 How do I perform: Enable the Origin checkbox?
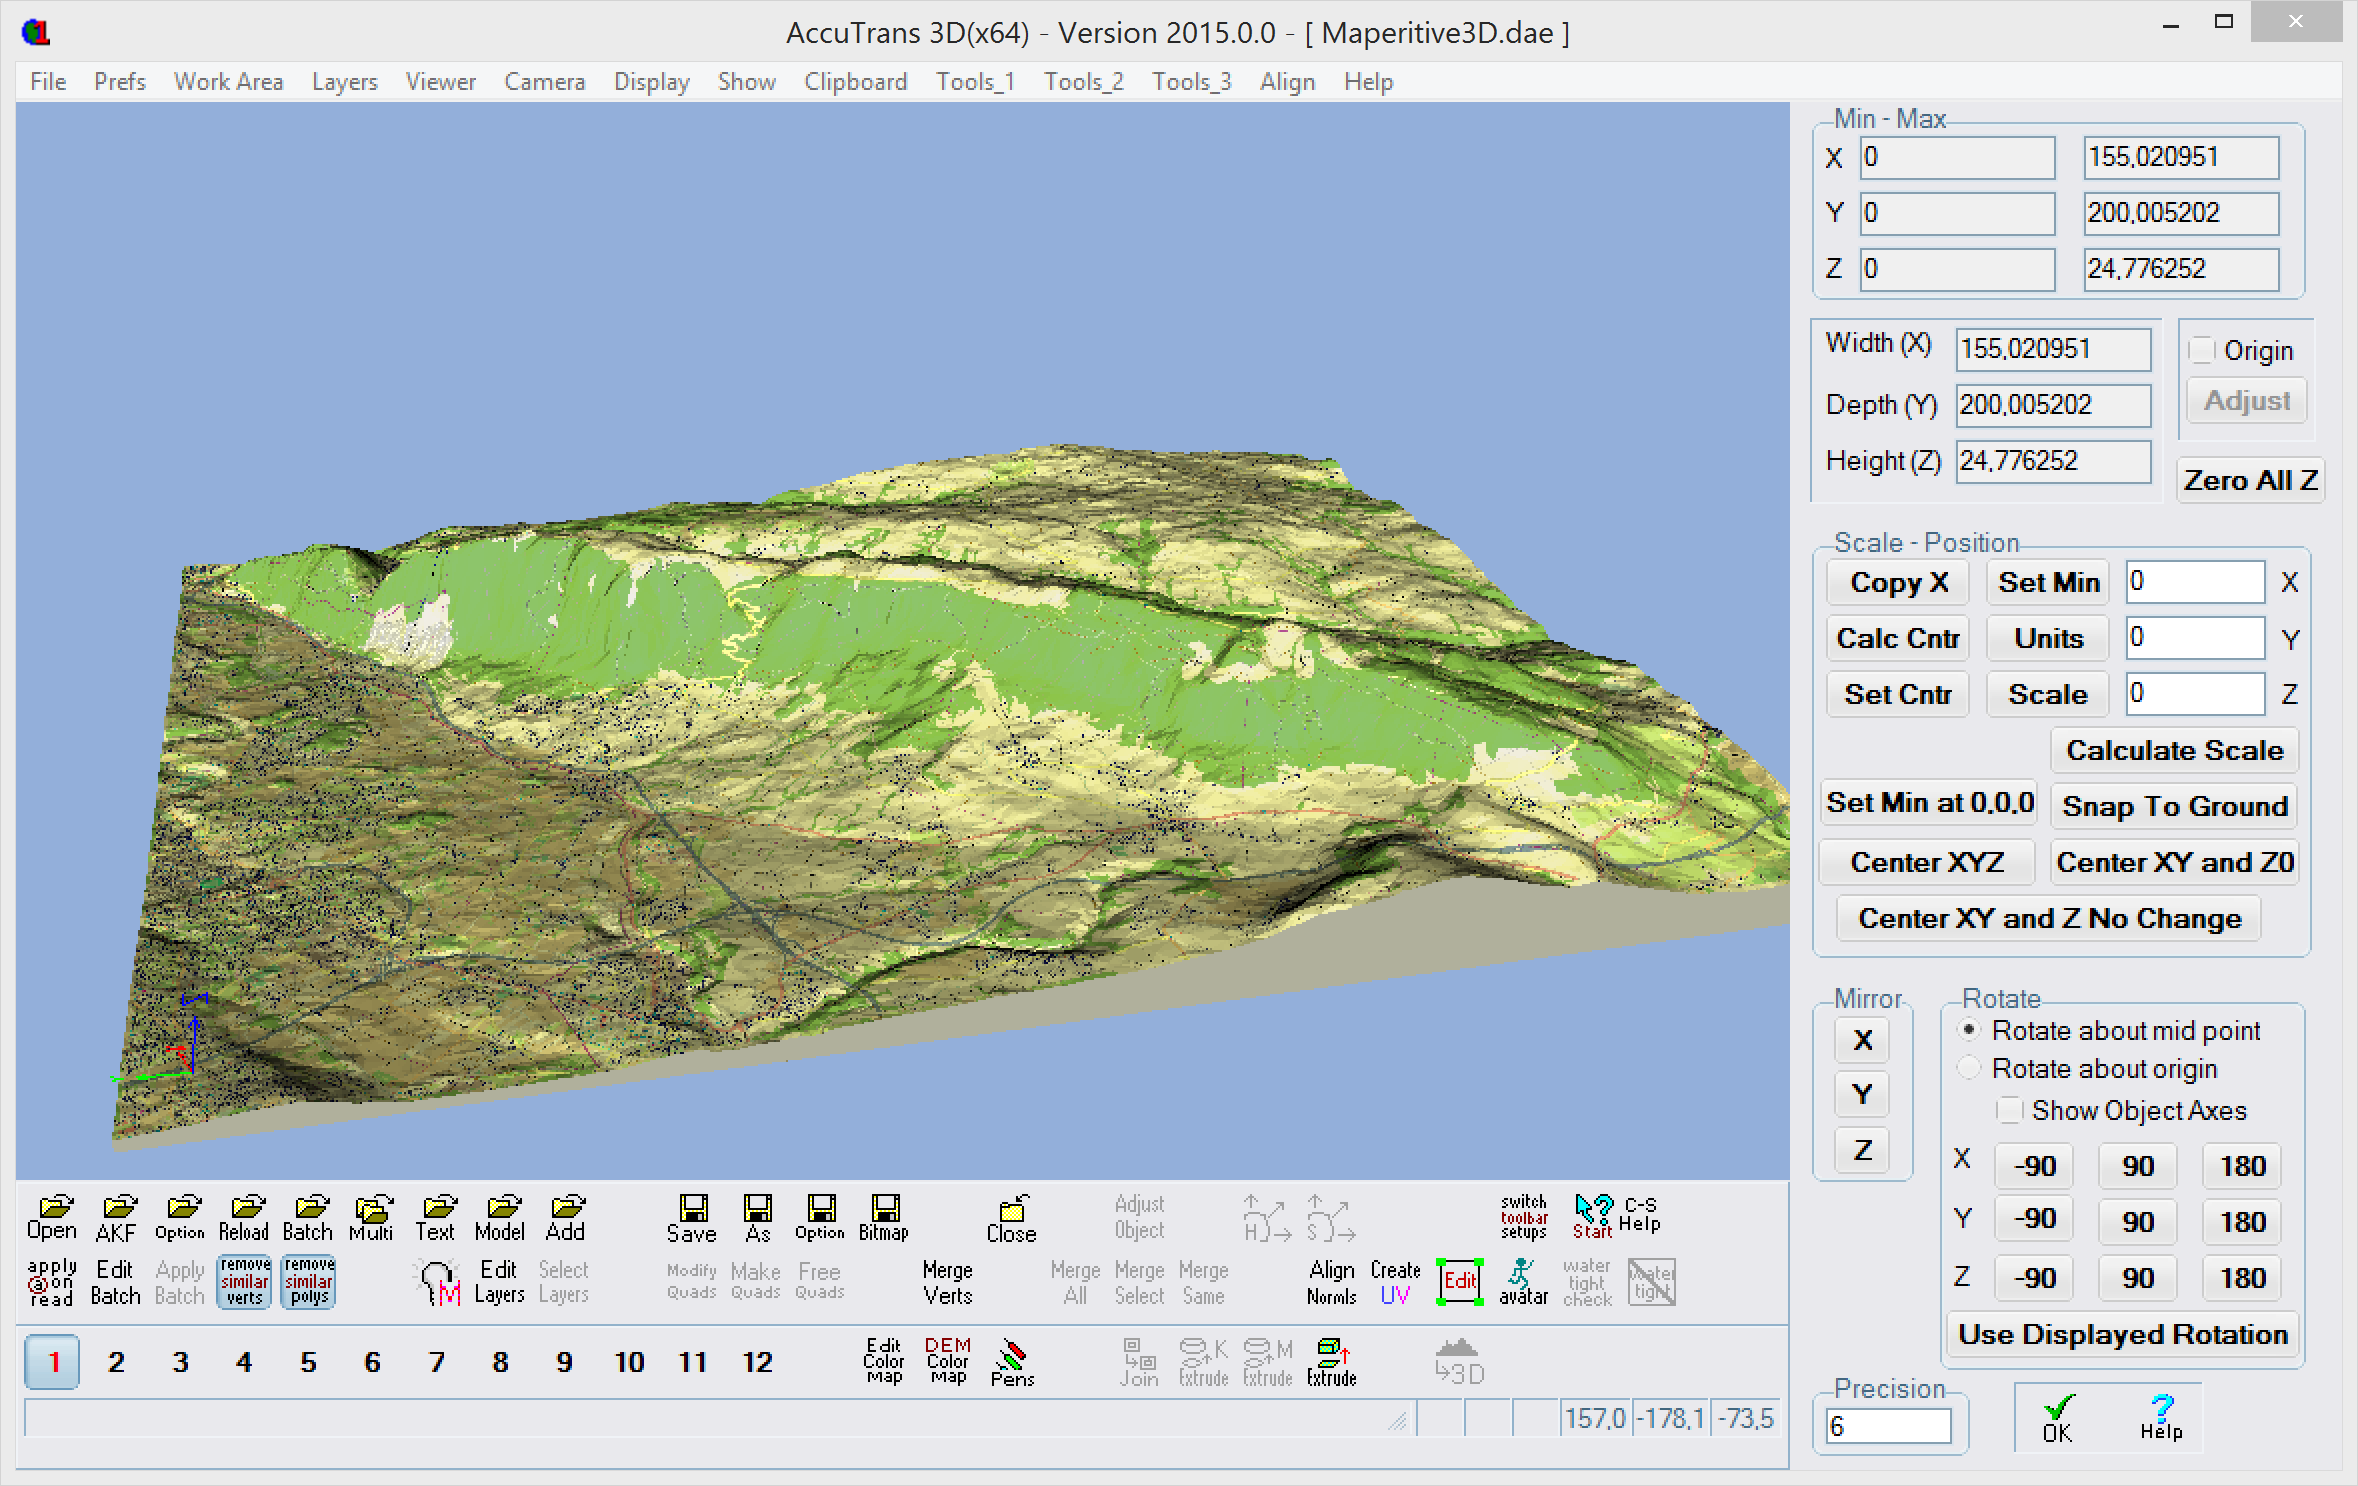[x=2202, y=350]
